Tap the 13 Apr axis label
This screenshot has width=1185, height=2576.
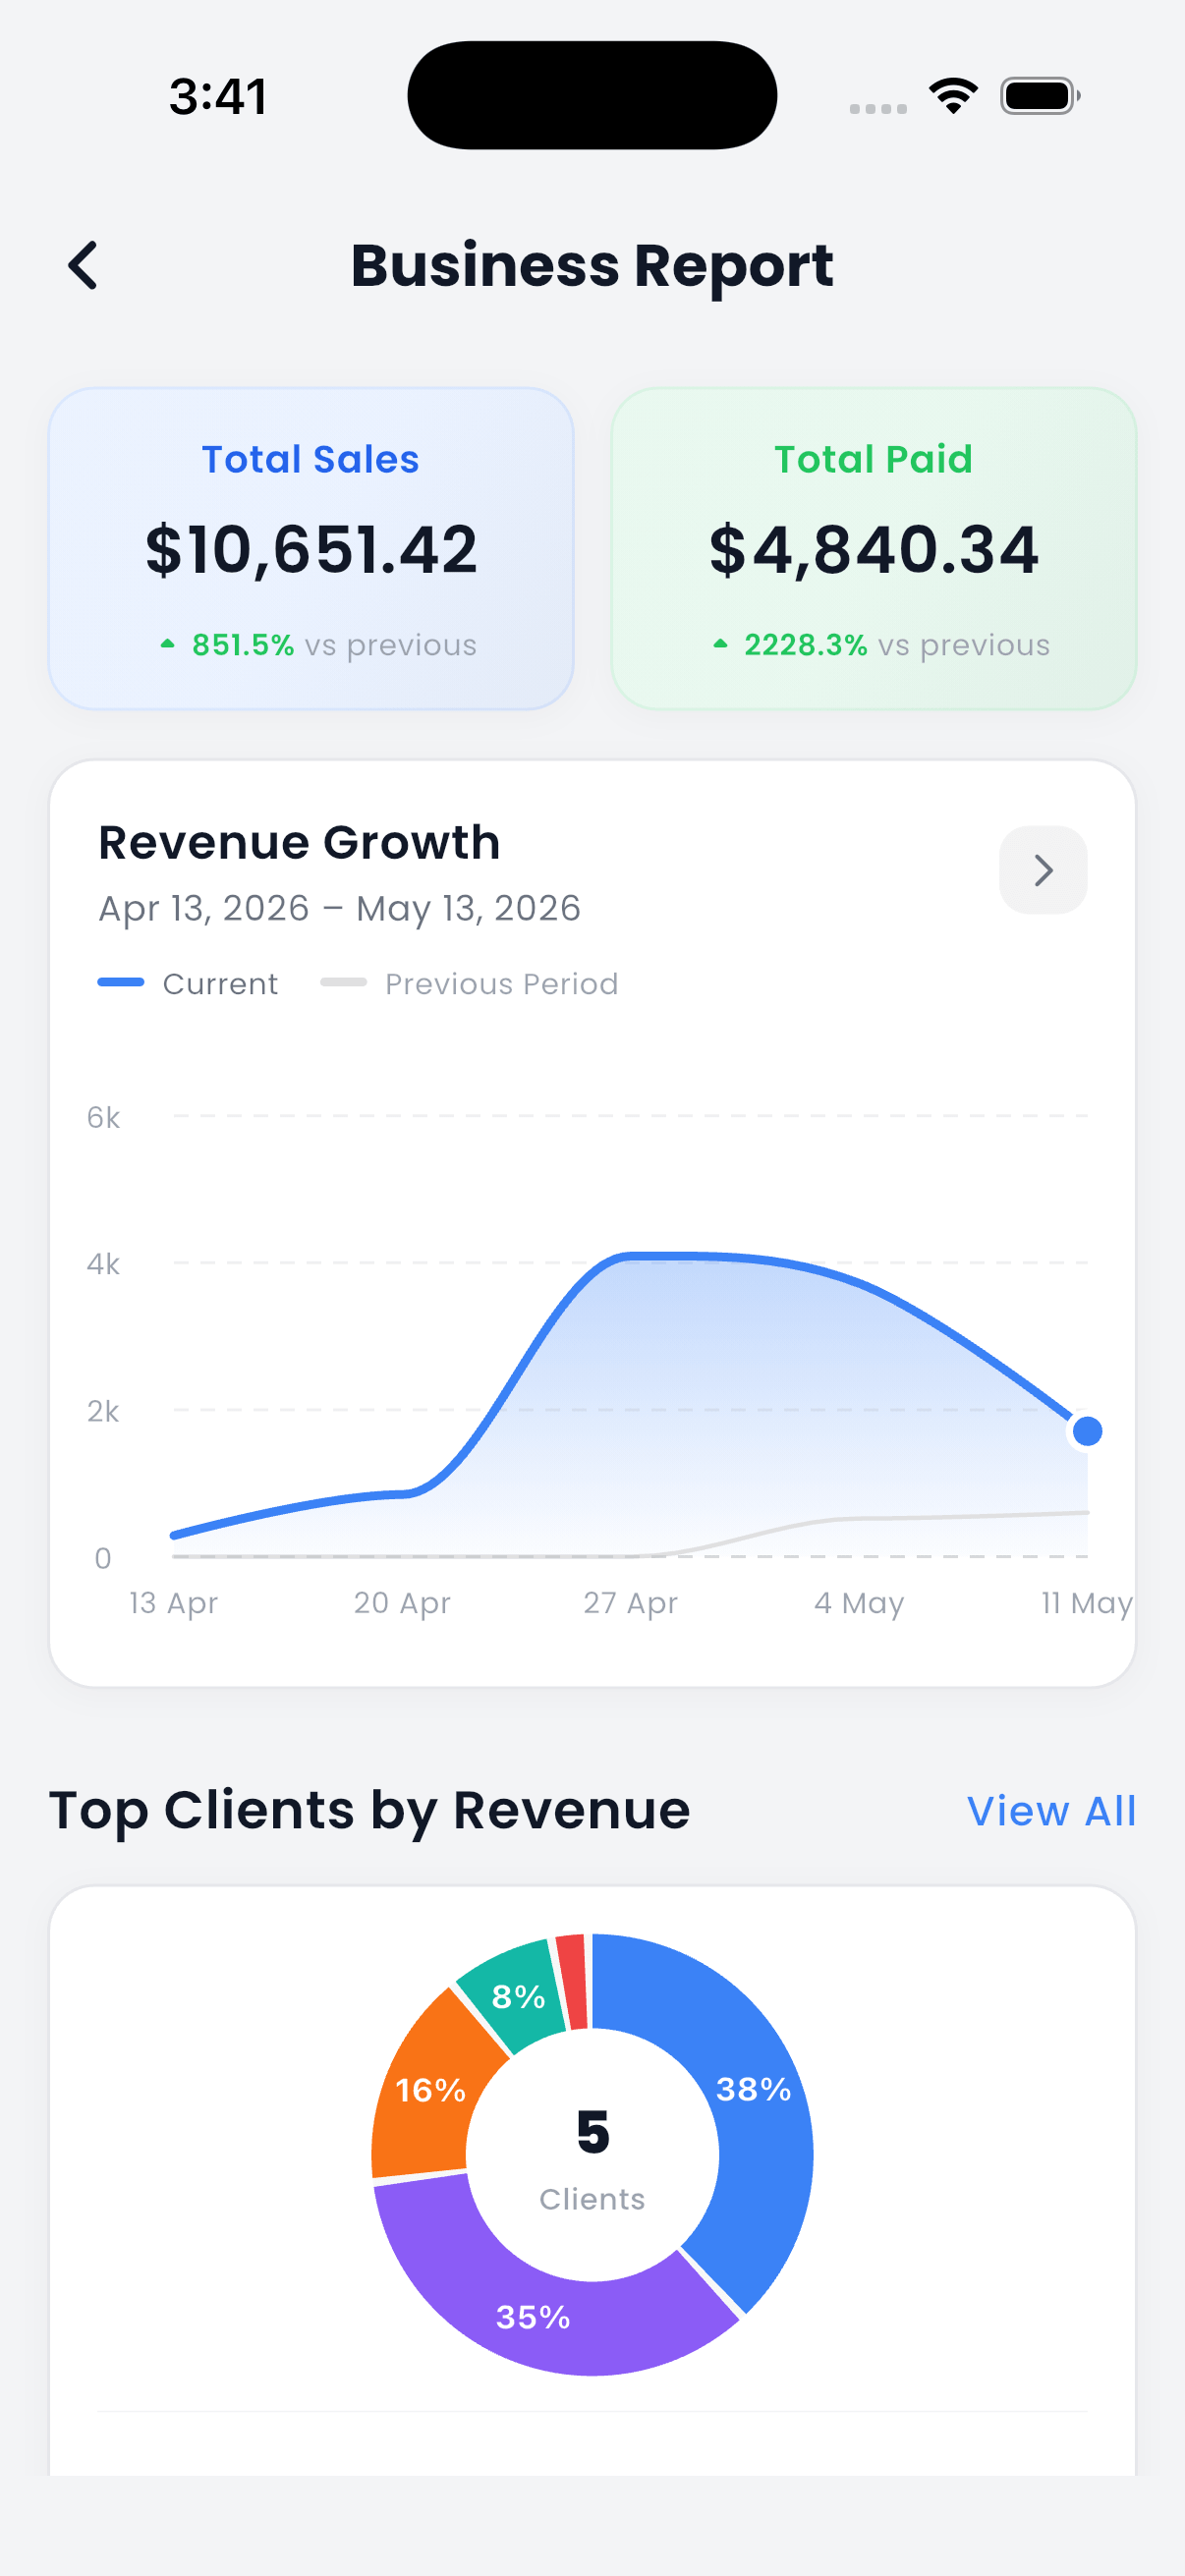coord(173,1603)
